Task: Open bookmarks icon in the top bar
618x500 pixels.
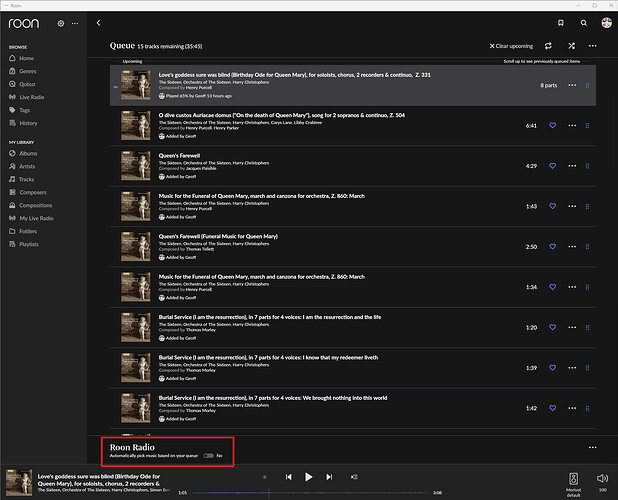Action: click(x=560, y=23)
